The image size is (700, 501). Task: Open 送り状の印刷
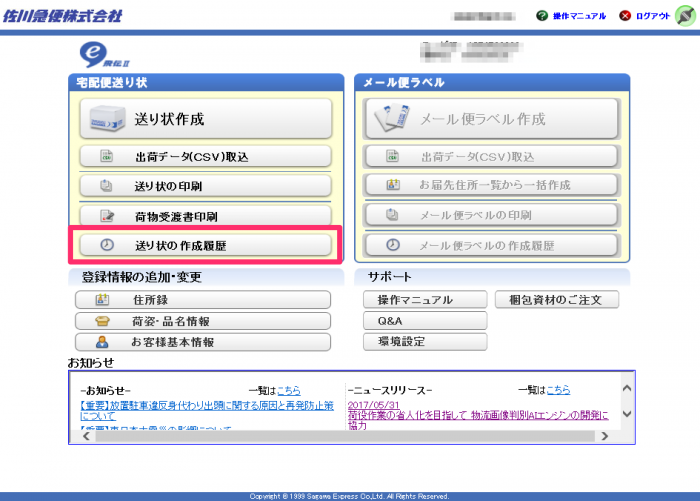click(206, 186)
